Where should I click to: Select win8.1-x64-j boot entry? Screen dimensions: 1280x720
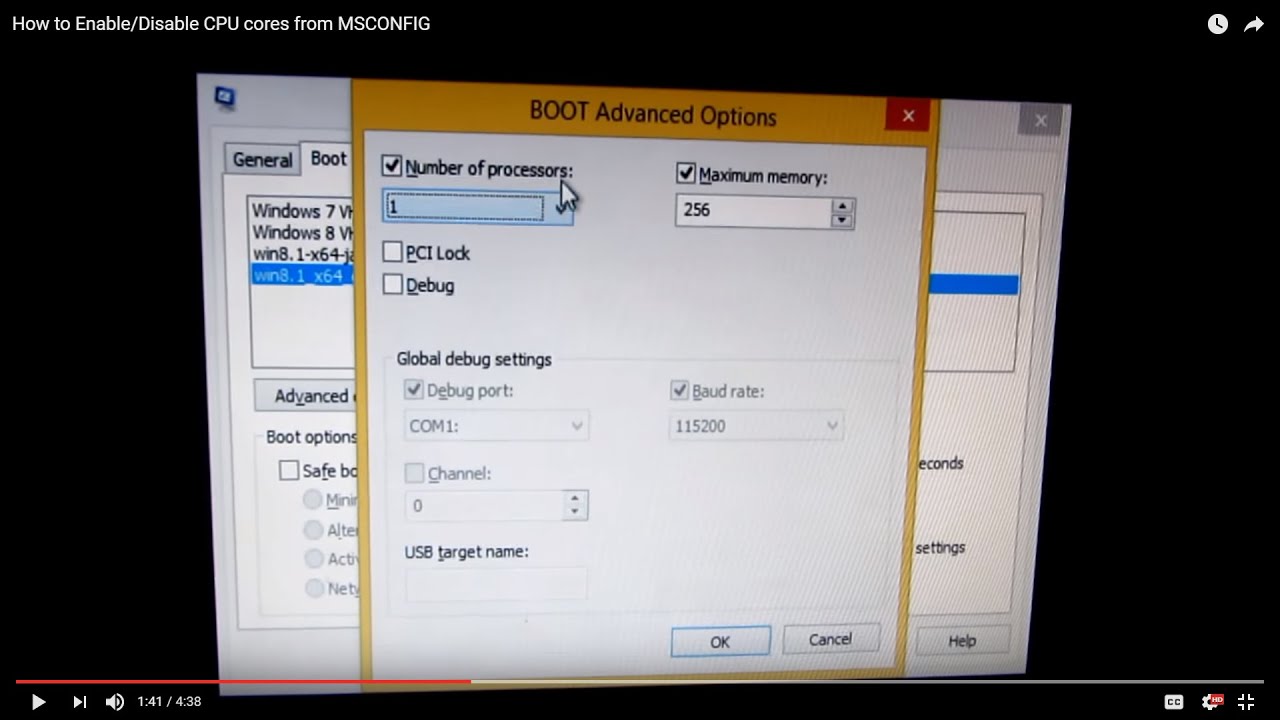coord(302,253)
